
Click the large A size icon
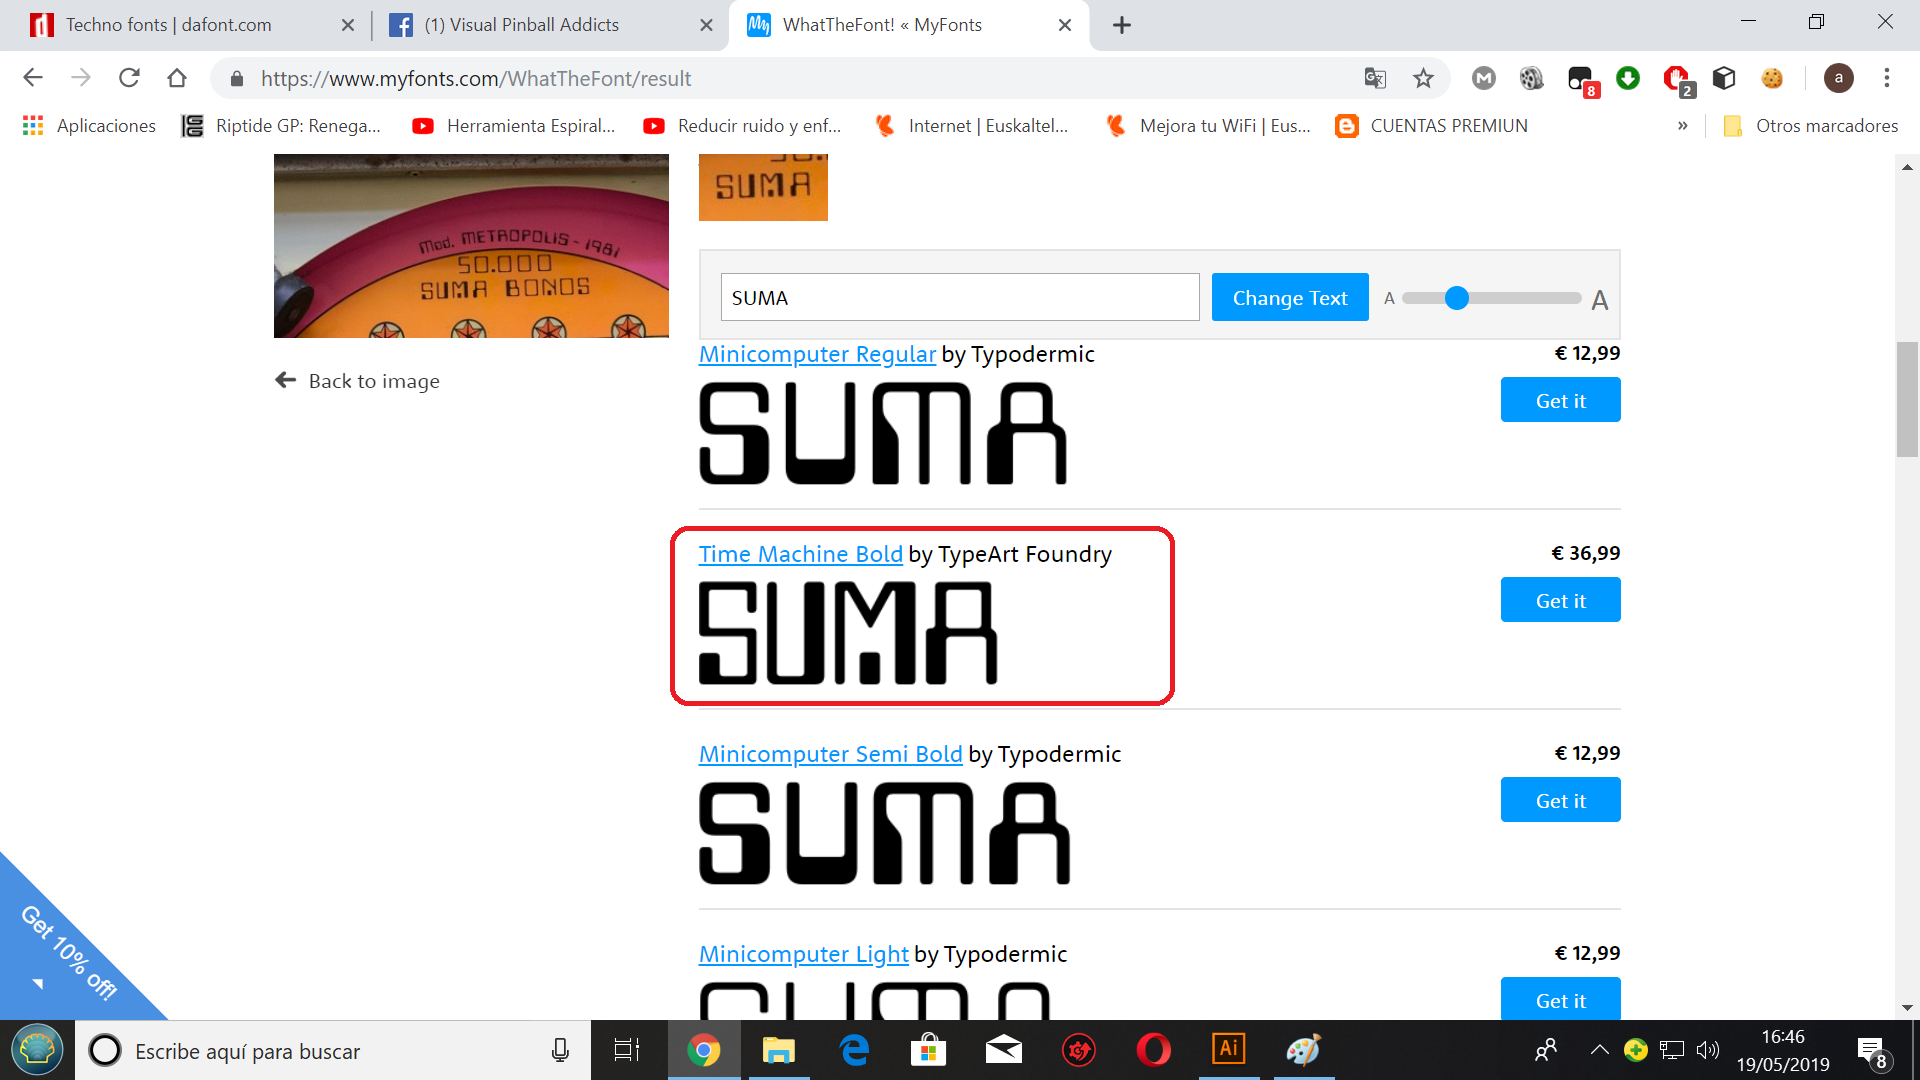(x=1600, y=300)
